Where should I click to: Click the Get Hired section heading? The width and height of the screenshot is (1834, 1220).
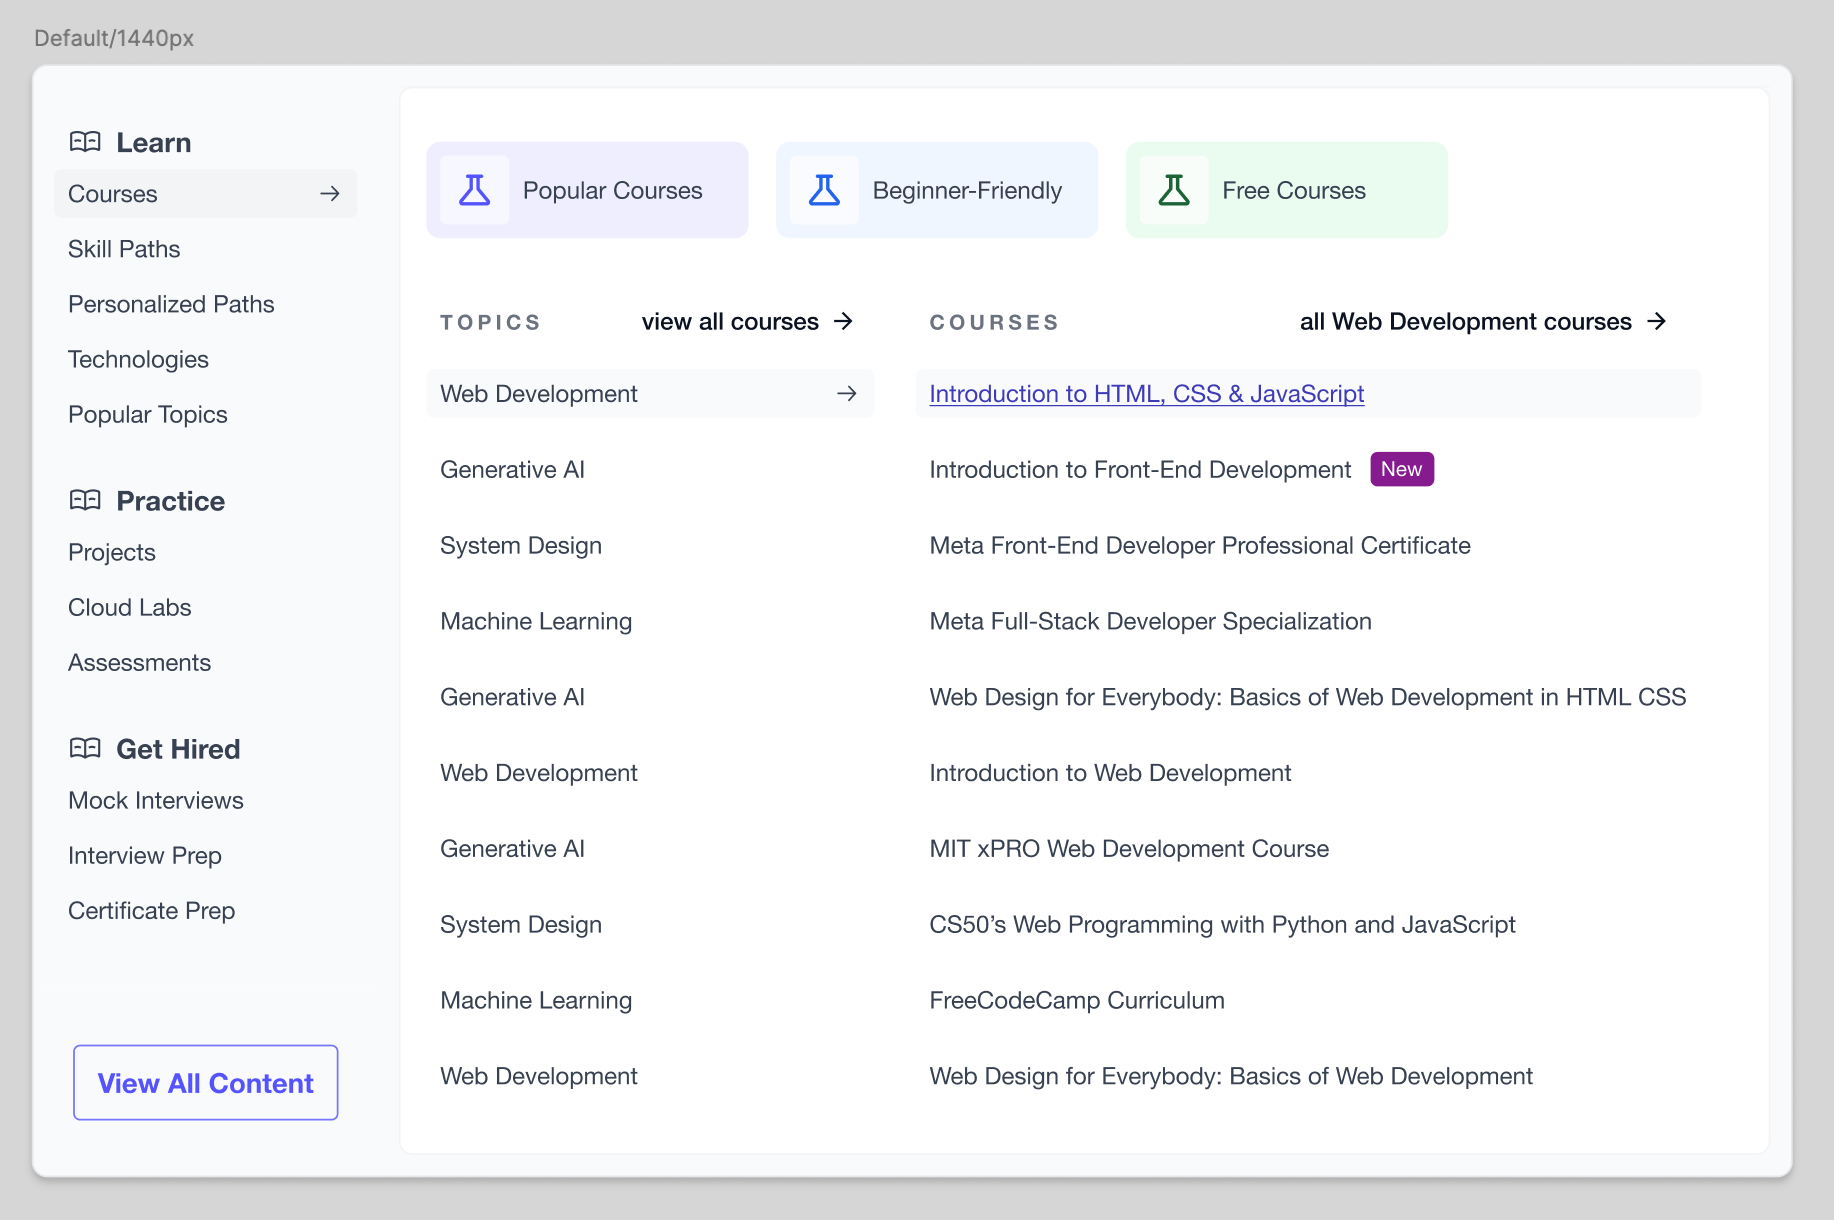178,748
